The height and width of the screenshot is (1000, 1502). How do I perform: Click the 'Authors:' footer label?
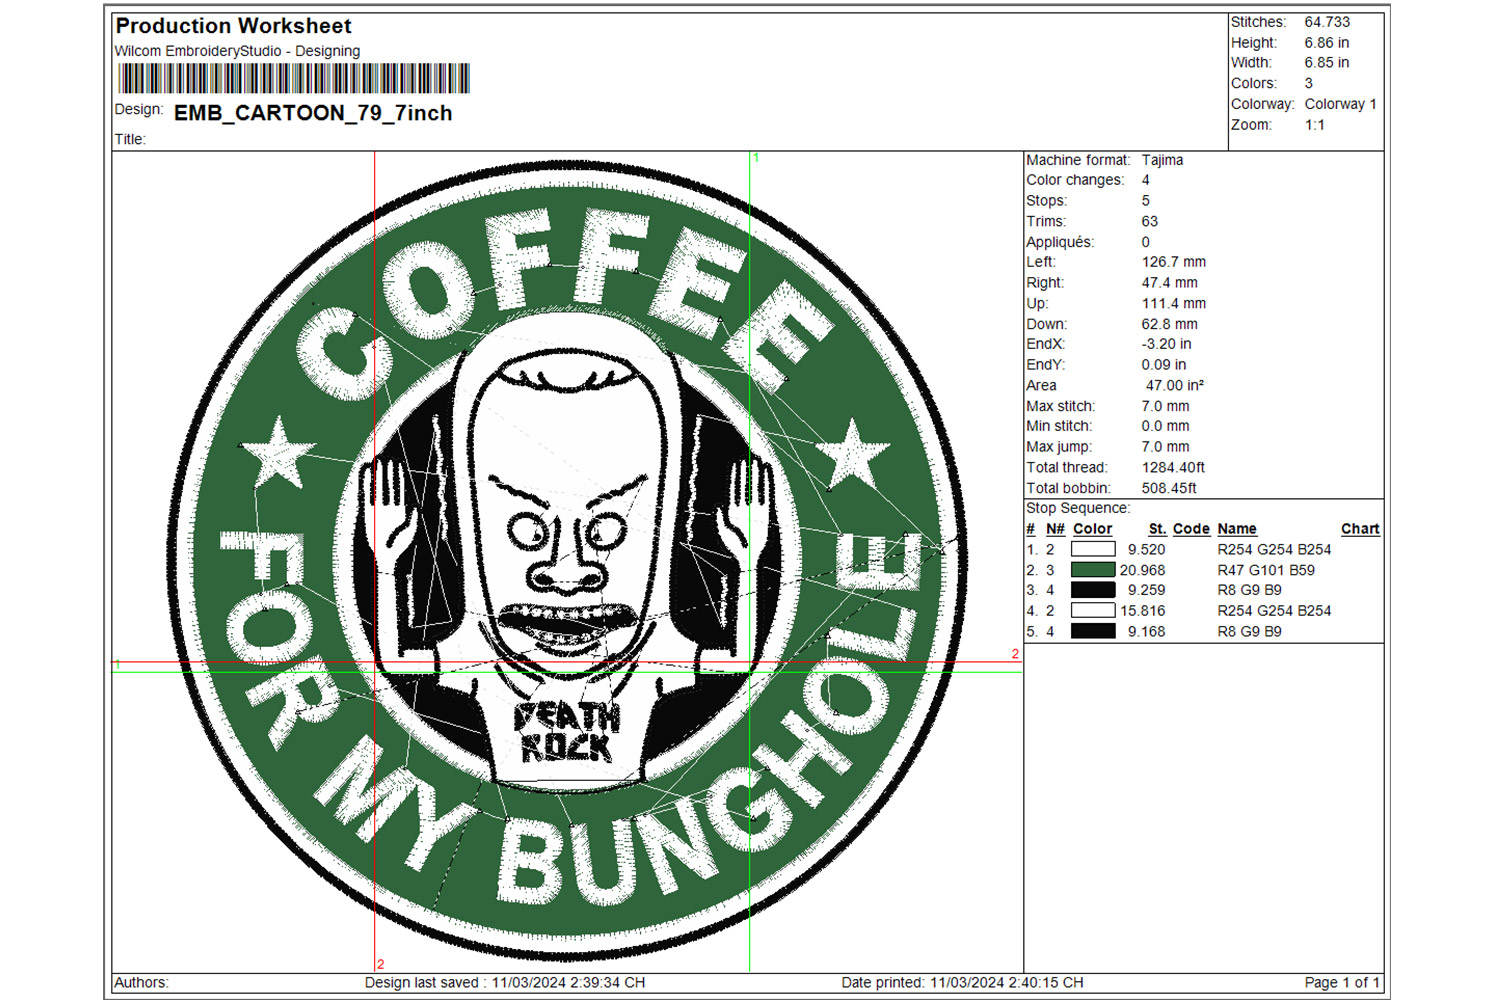click(x=141, y=983)
